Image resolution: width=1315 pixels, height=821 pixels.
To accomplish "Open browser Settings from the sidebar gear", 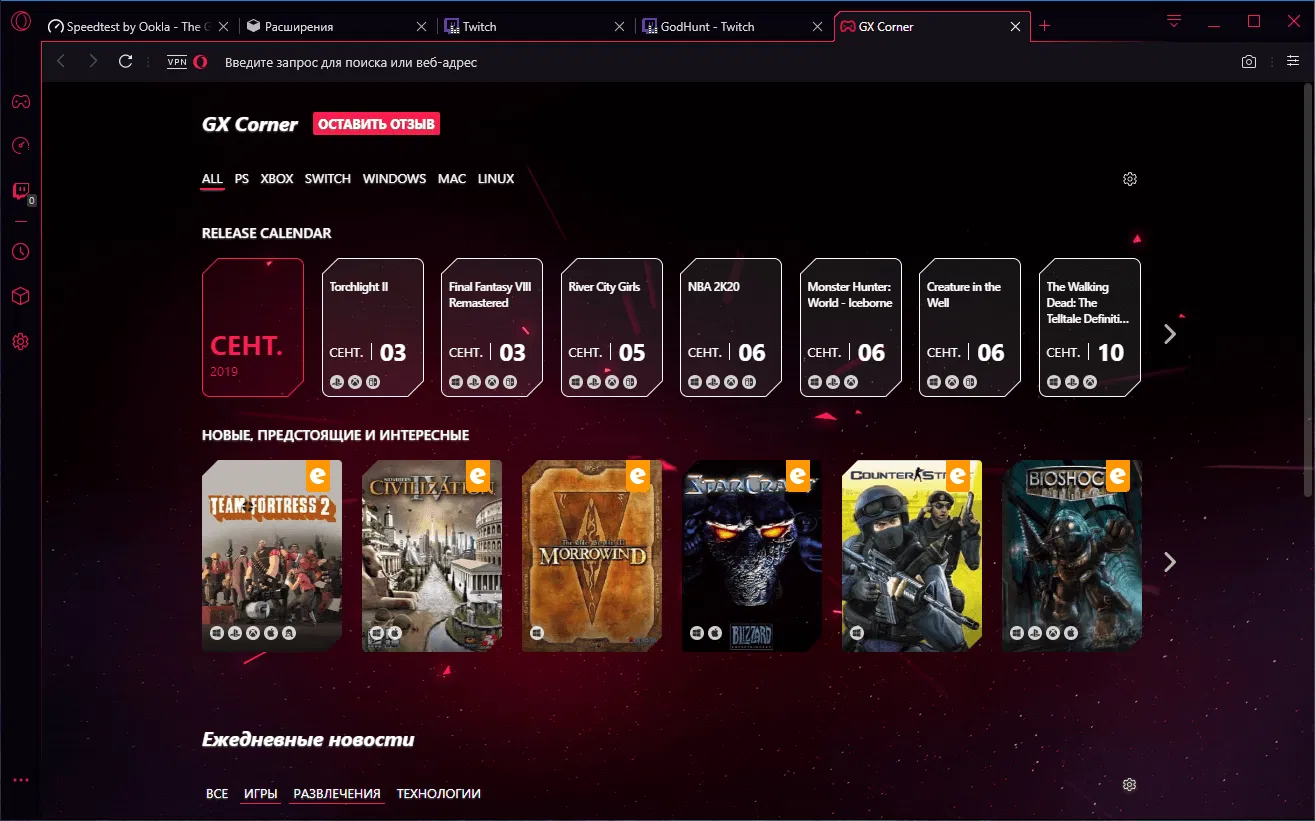I will [20, 341].
